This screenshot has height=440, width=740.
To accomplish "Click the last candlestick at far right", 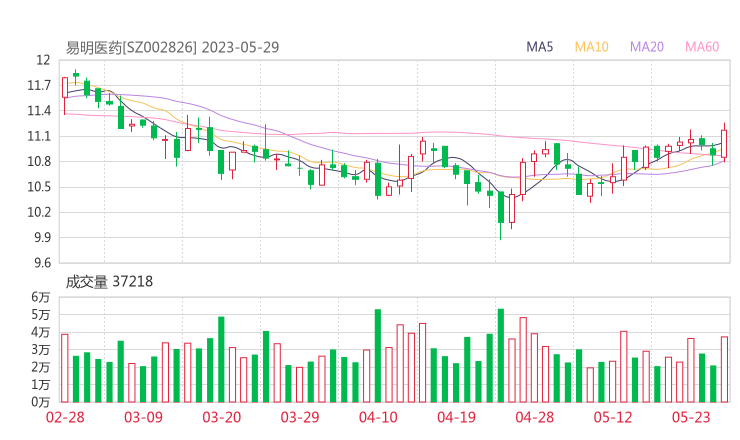I will (724, 143).
